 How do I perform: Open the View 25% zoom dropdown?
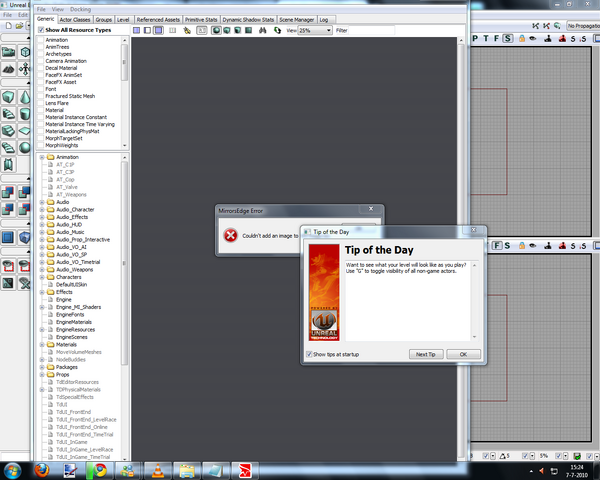point(315,30)
